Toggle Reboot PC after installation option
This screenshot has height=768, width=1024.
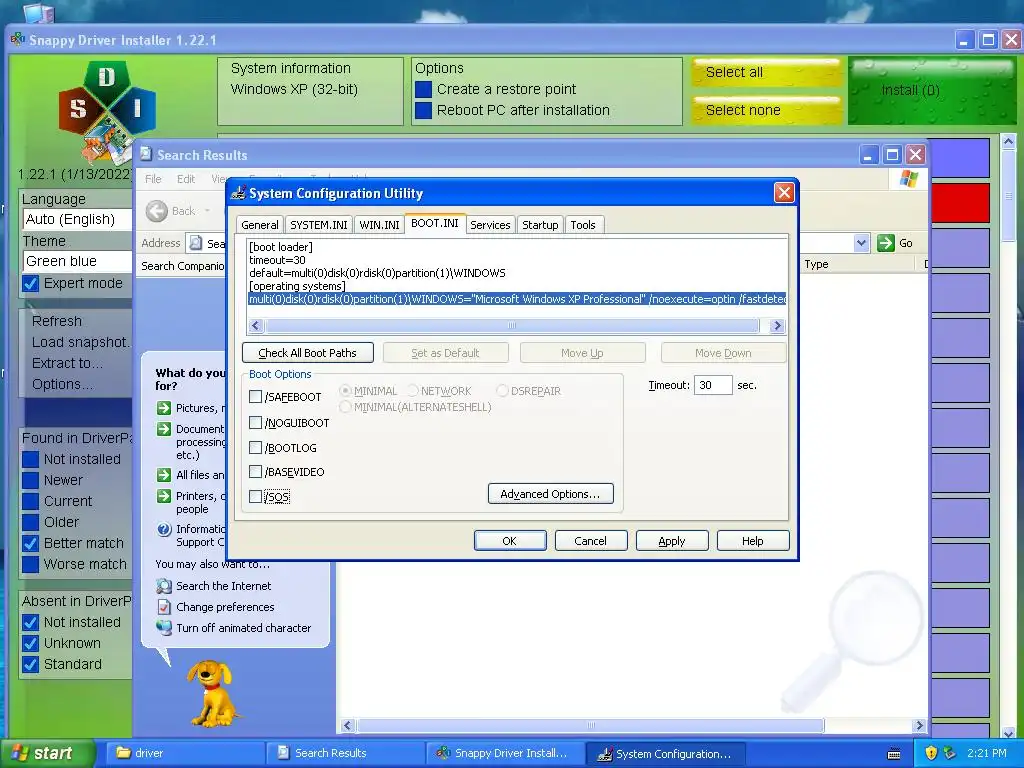423,110
